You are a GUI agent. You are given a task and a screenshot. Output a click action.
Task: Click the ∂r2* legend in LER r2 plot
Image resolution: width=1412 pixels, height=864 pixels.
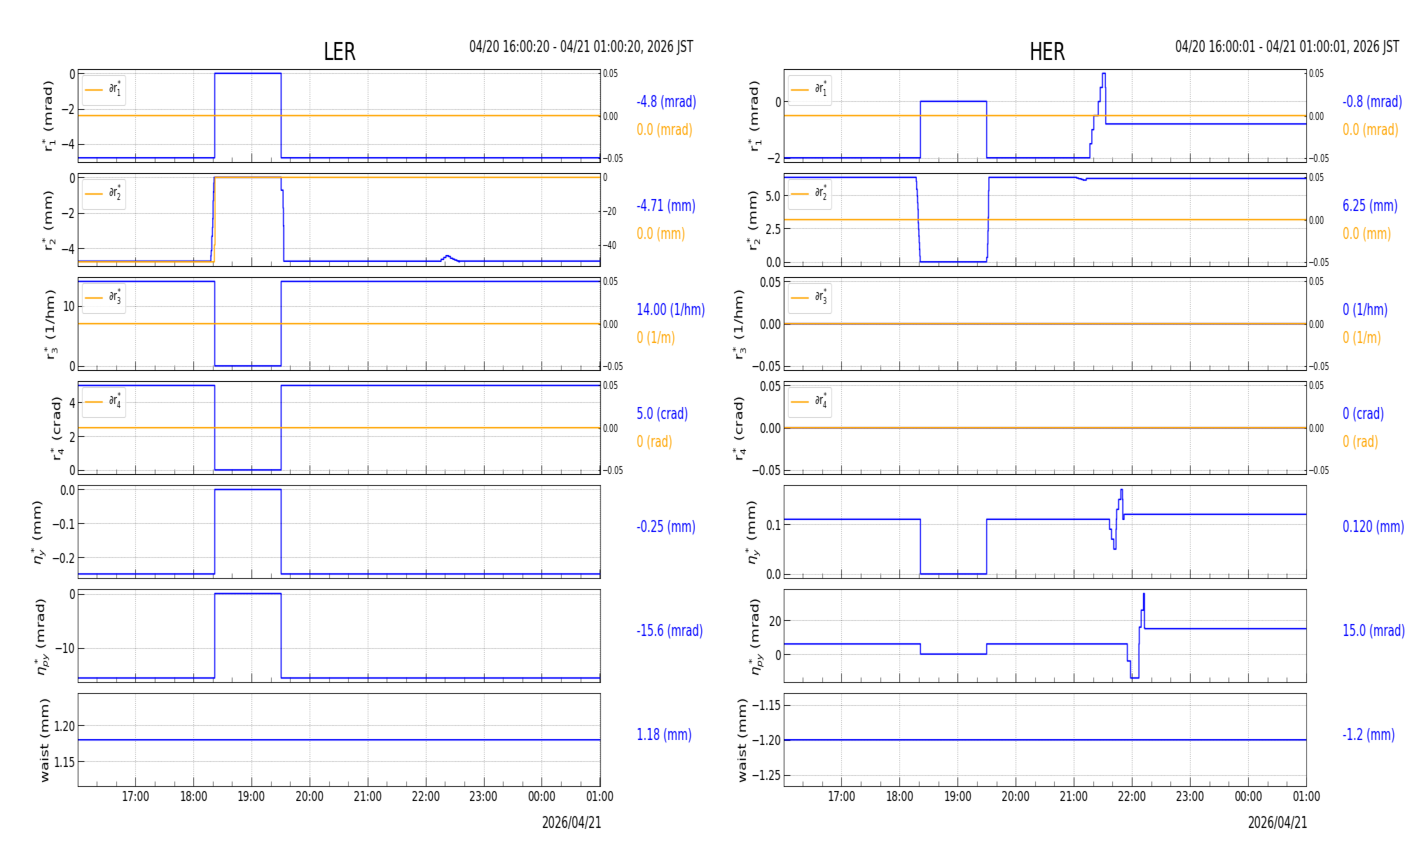click(104, 194)
